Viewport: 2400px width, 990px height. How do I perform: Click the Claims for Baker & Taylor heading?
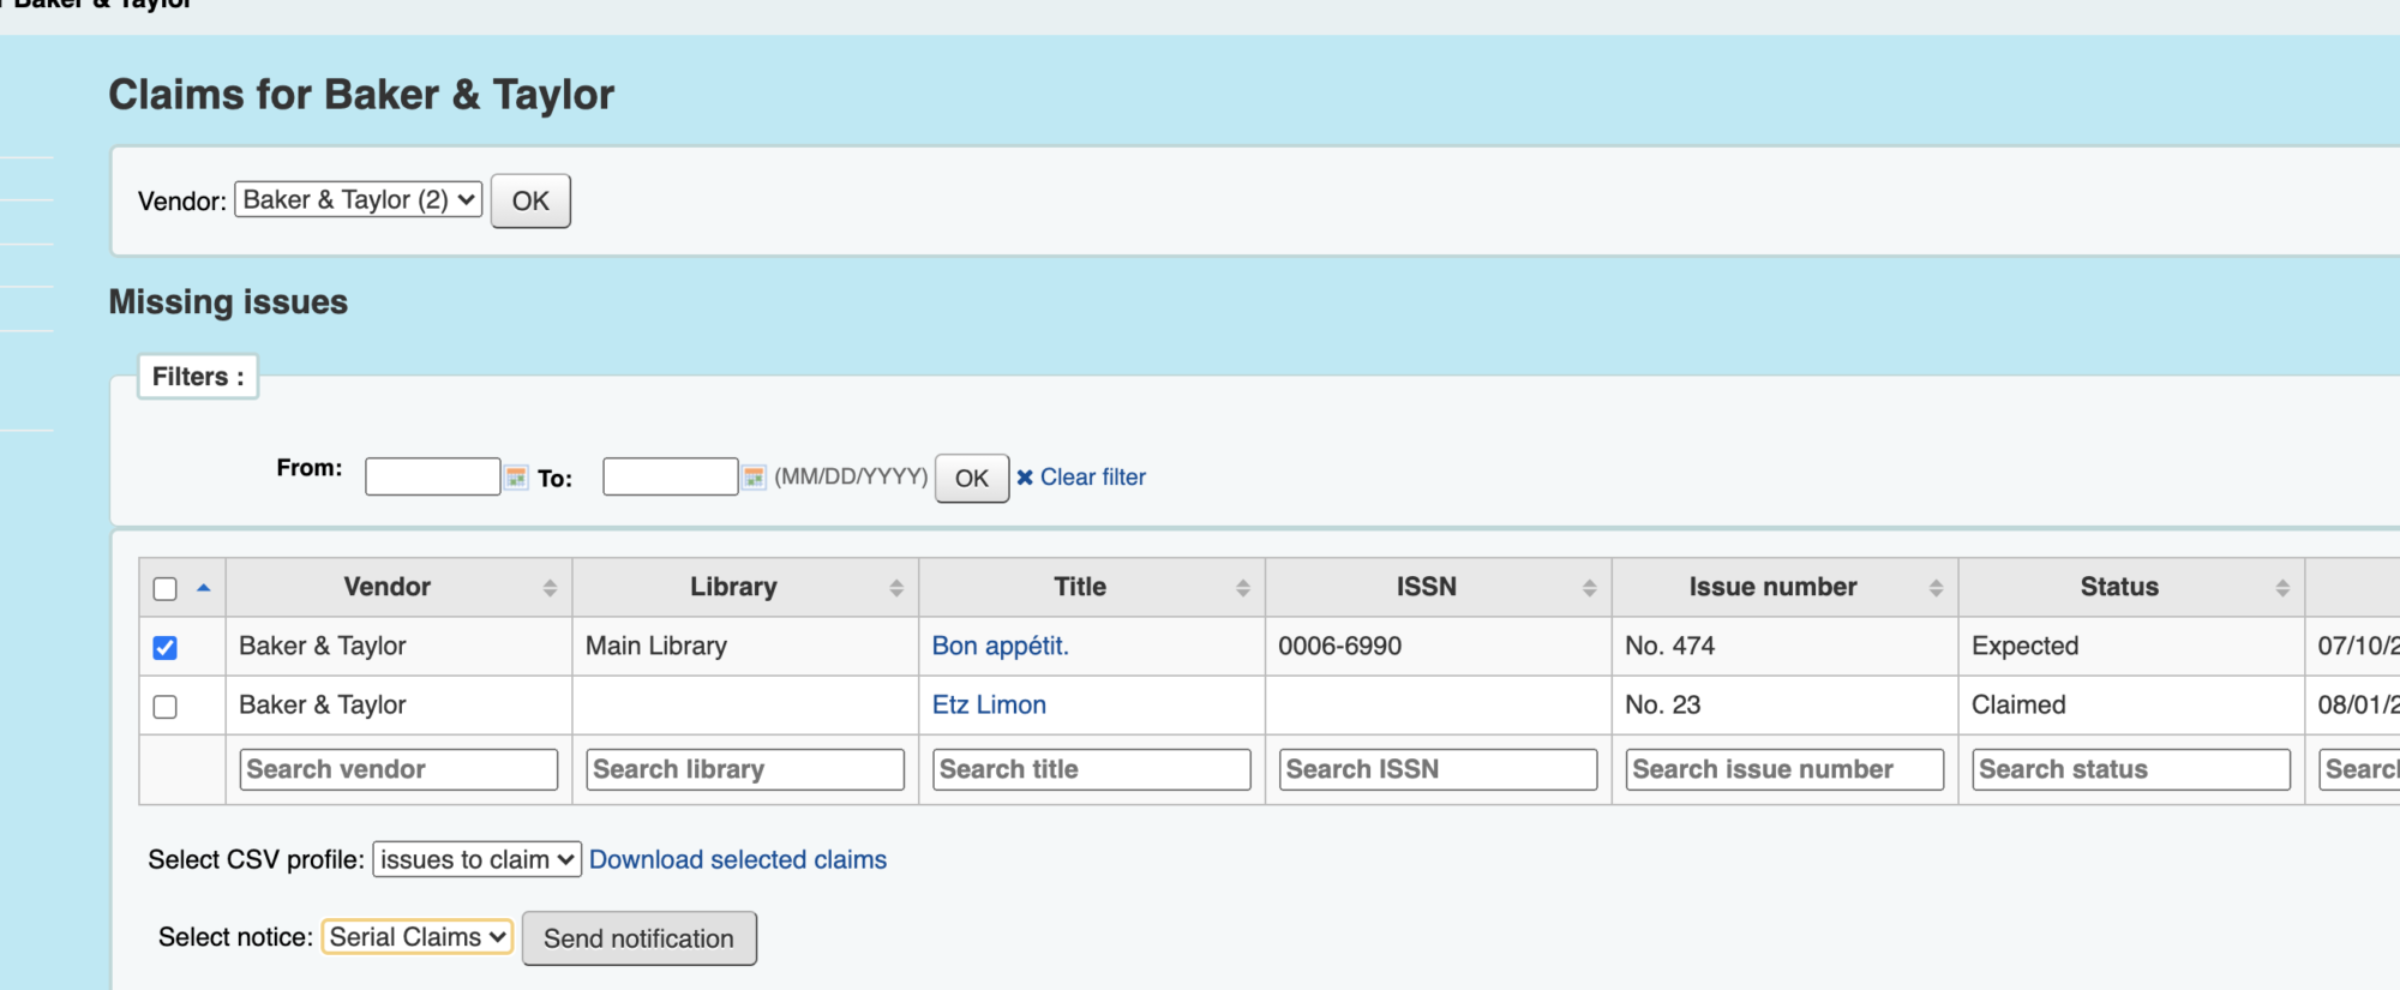click(x=361, y=95)
